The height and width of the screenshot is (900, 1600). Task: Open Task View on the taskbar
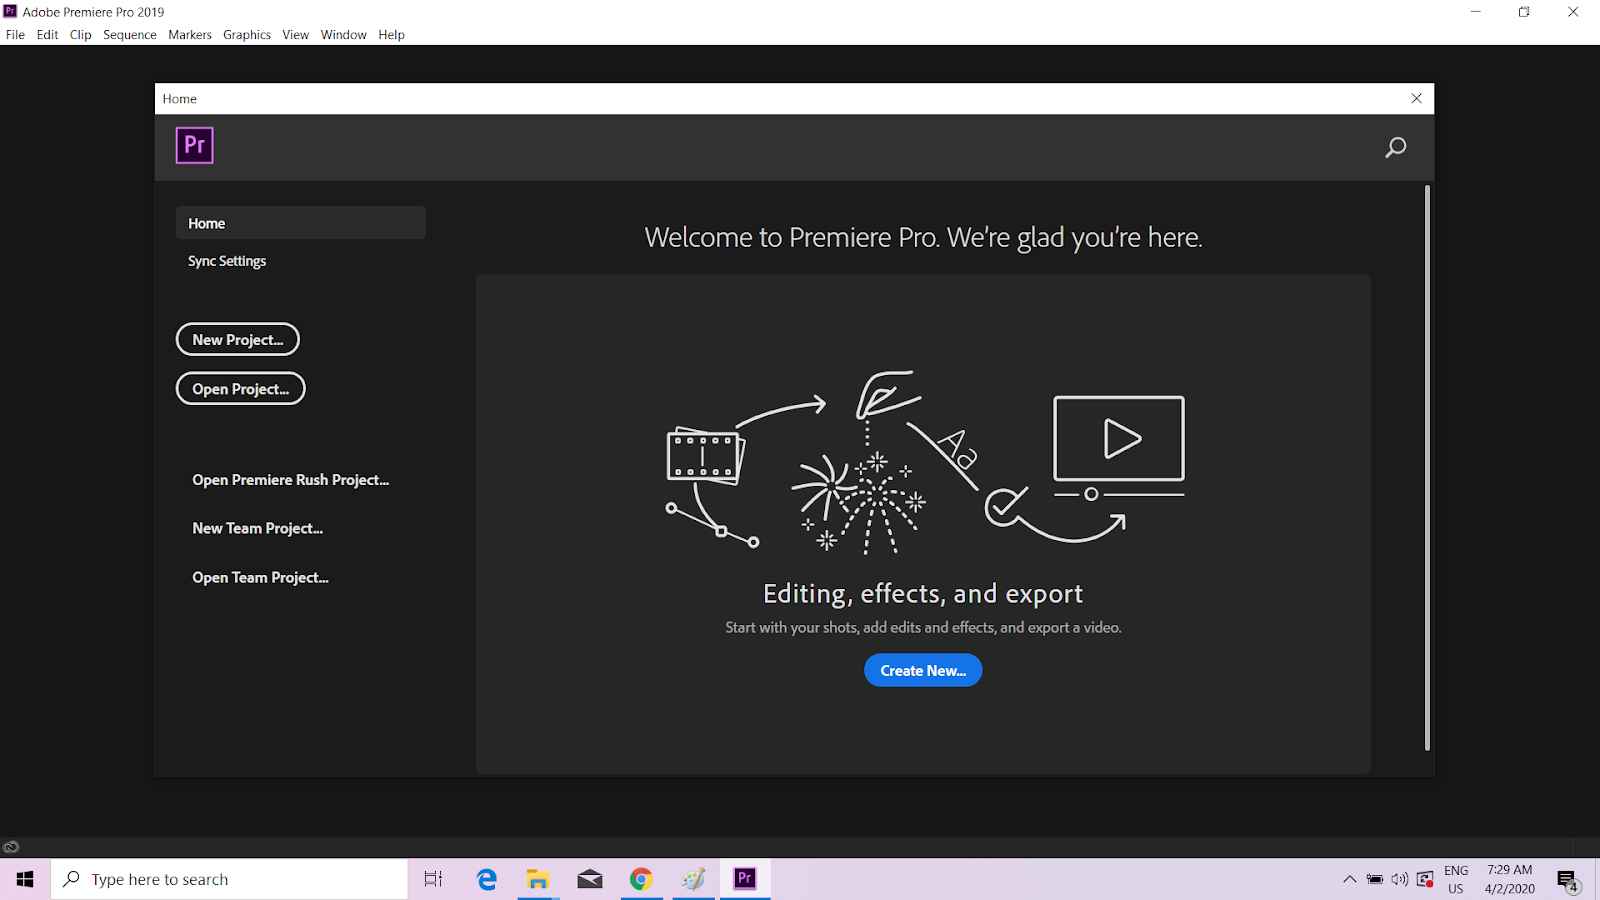433,879
